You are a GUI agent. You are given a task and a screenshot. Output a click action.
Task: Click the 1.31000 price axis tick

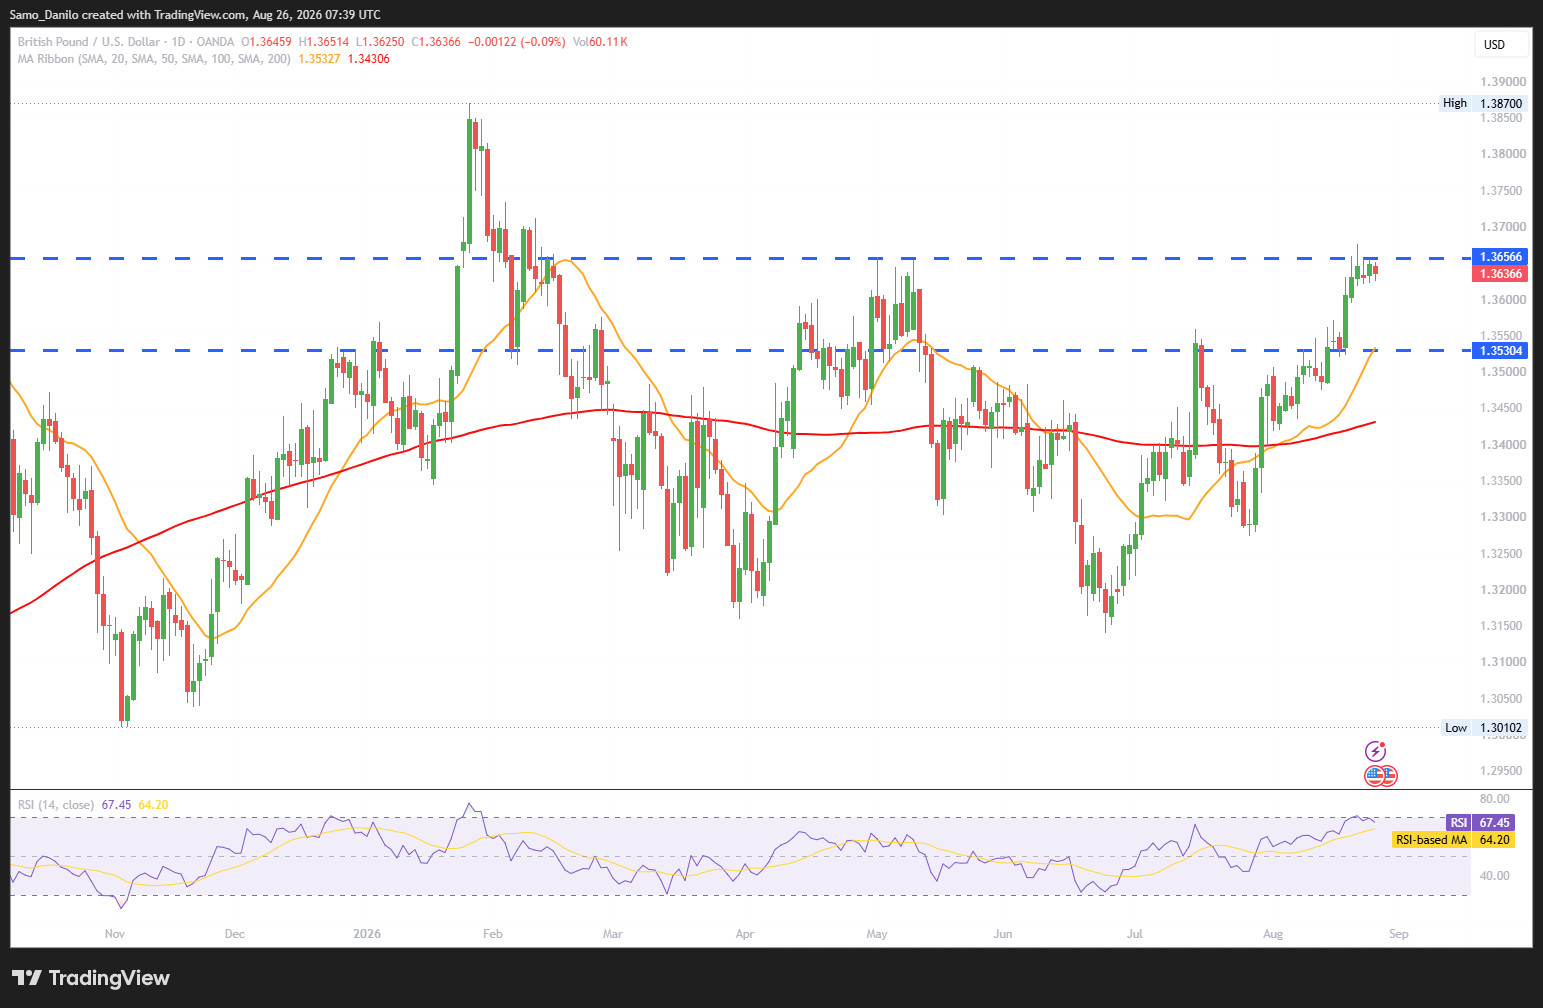[1503, 662]
